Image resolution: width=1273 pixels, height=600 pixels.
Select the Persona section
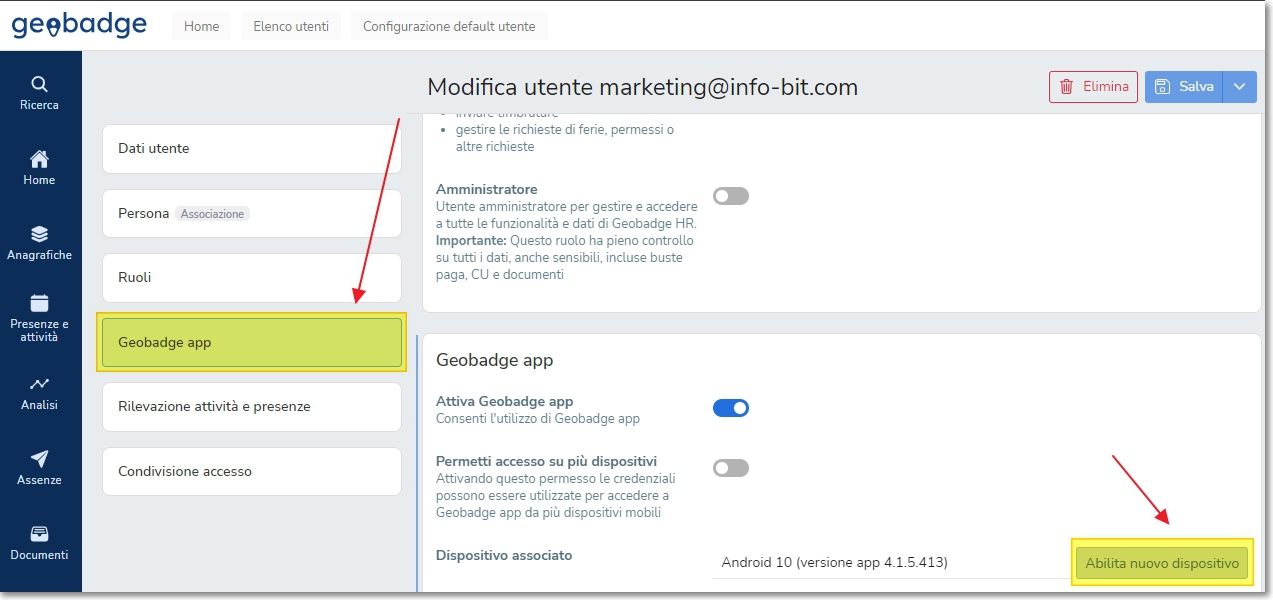point(252,213)
